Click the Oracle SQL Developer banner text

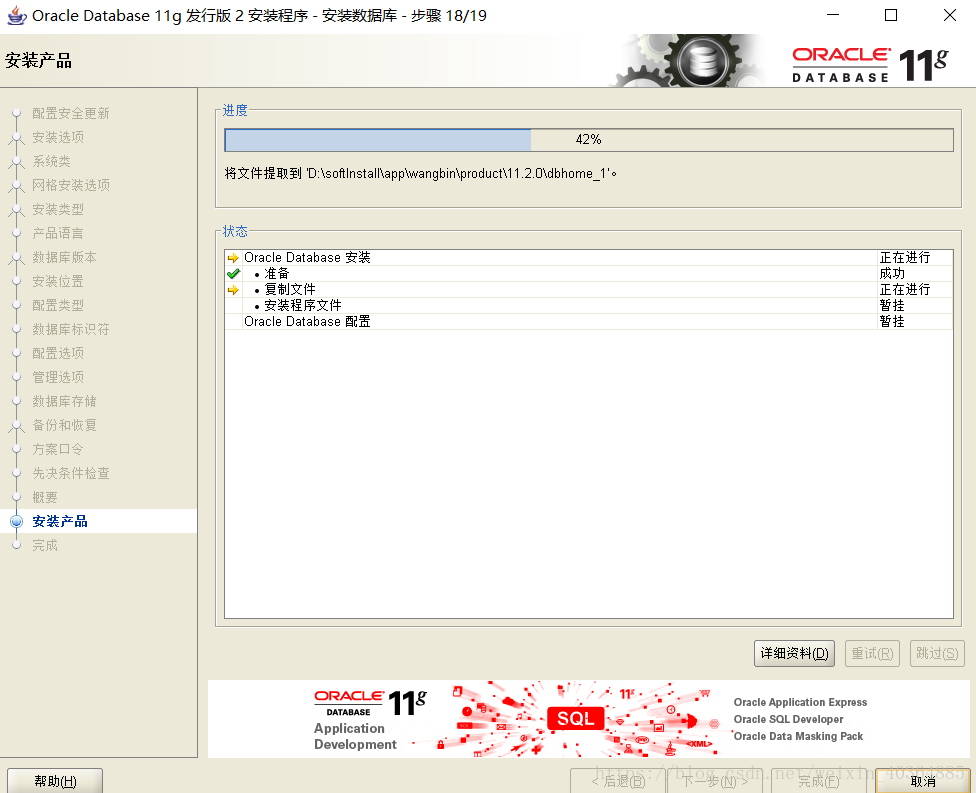[x=788, y=719]
